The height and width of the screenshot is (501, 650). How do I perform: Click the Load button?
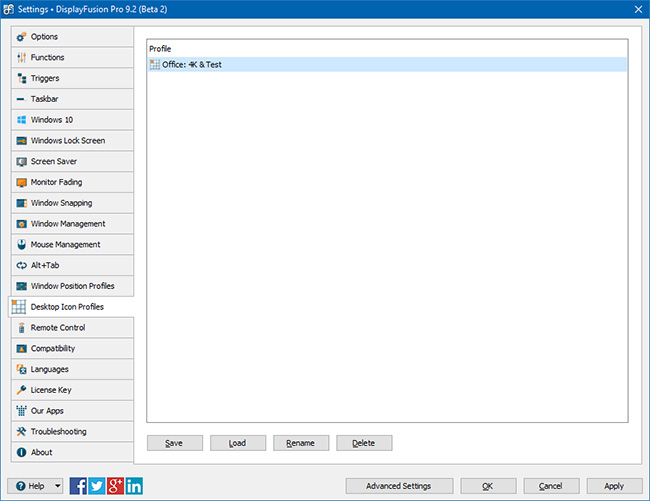coord(238,442)
